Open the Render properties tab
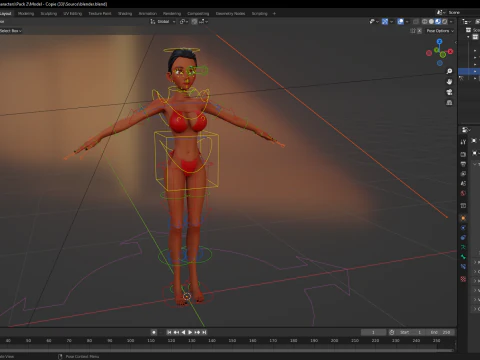The width and height of the screenshot is (480, 360). coord(463,154)
